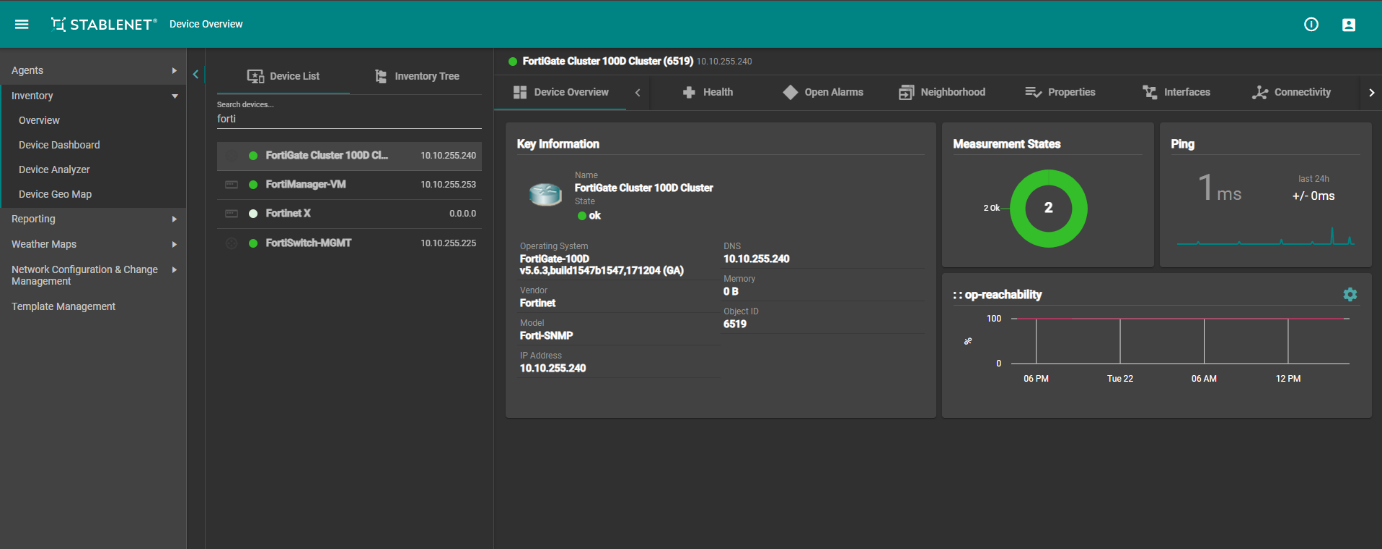Select Fortinet X in device list
1382x549 pixels.
[x=349, y=213]
